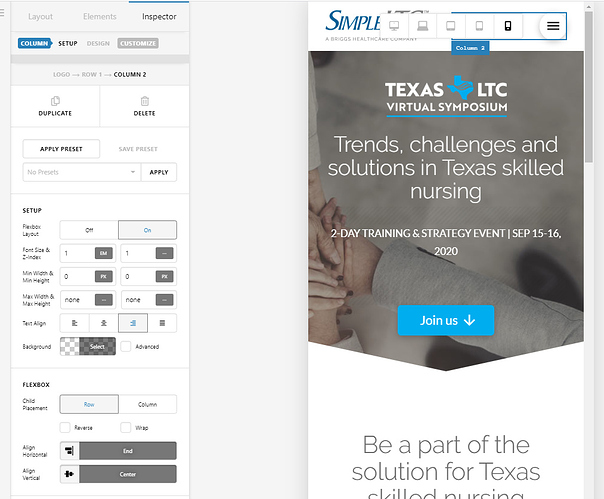Viewport: 604px width, 499px height.
Task: Open the Z-Index unit selector
Action: pos(164,253)
